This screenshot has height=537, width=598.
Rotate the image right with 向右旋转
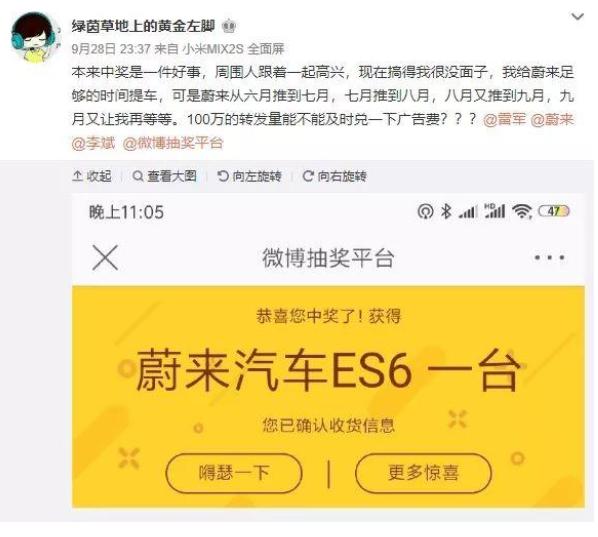334,176
